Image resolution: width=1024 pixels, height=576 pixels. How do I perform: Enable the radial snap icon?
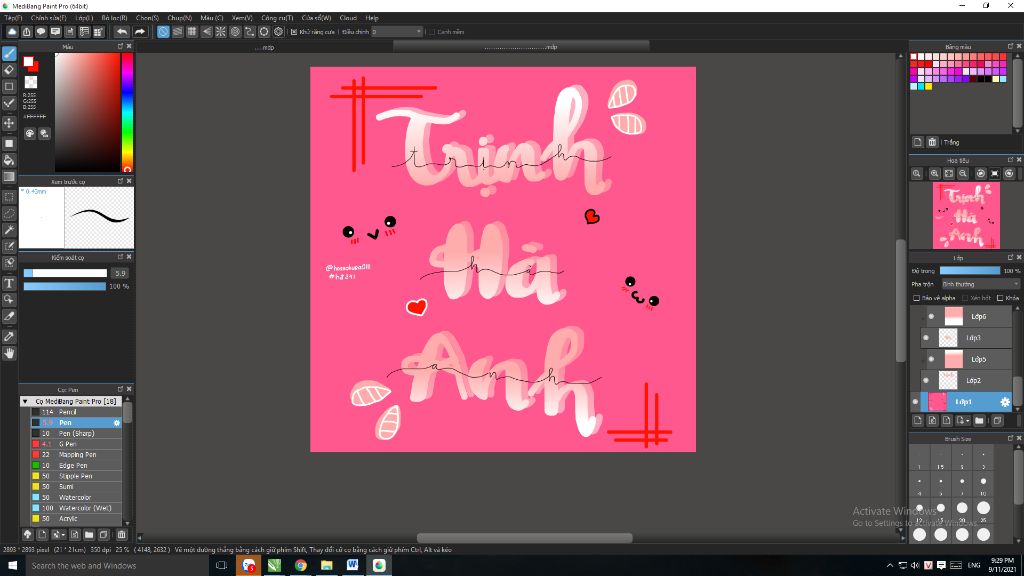click(221, 31)
